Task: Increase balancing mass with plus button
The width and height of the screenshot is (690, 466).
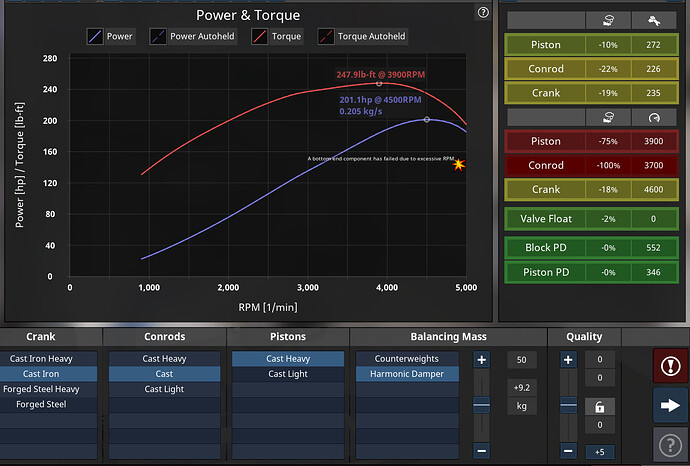Action: coord(481,359)
